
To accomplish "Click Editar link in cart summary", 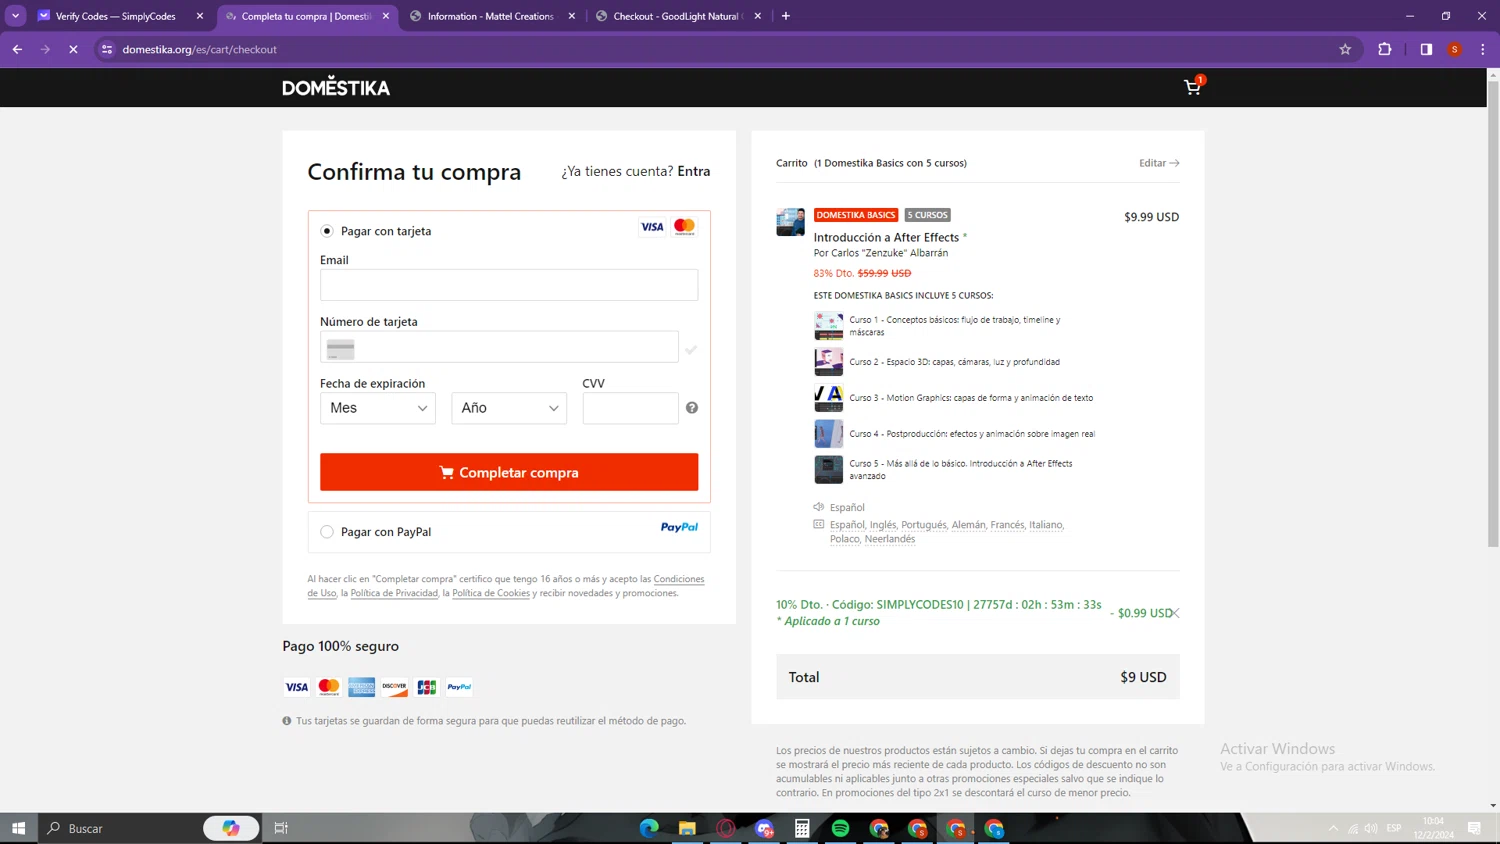I will pyautogui.click(x=1159, y=163).
